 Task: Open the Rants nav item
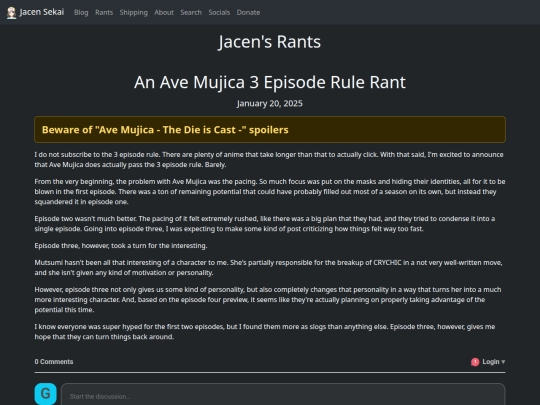(104, 12)
